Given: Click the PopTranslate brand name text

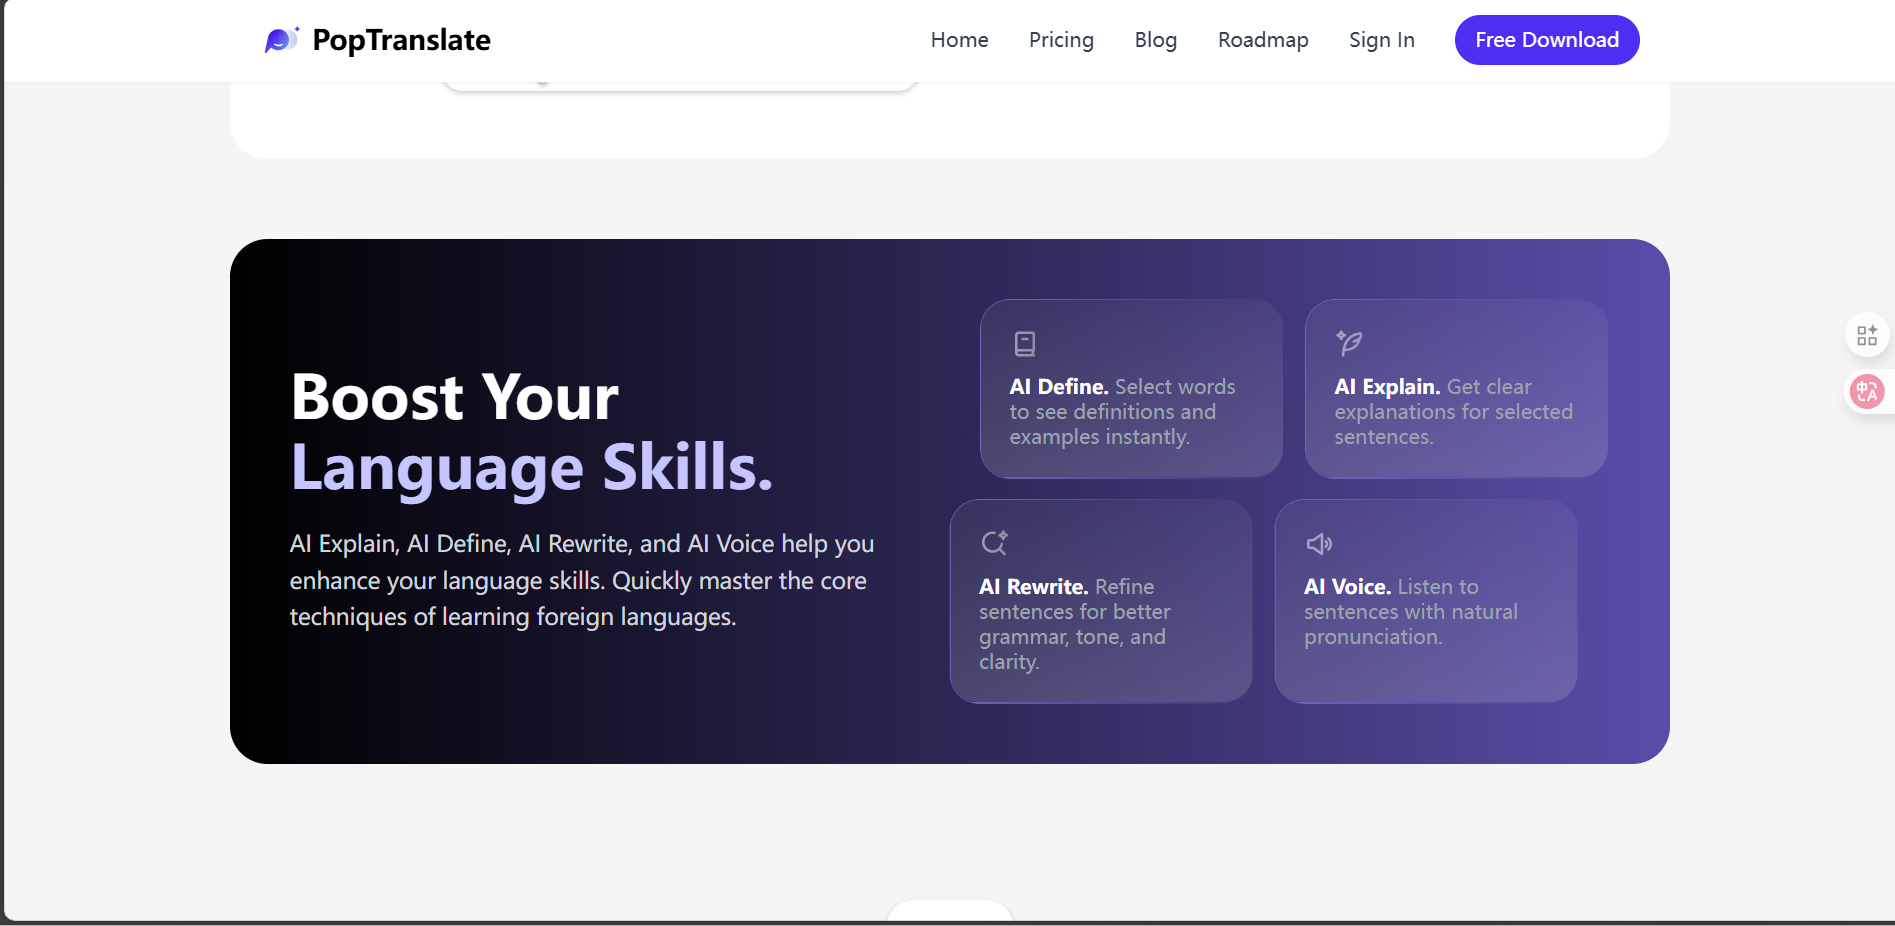Looking at the screenshot, I should click(401, 40).
